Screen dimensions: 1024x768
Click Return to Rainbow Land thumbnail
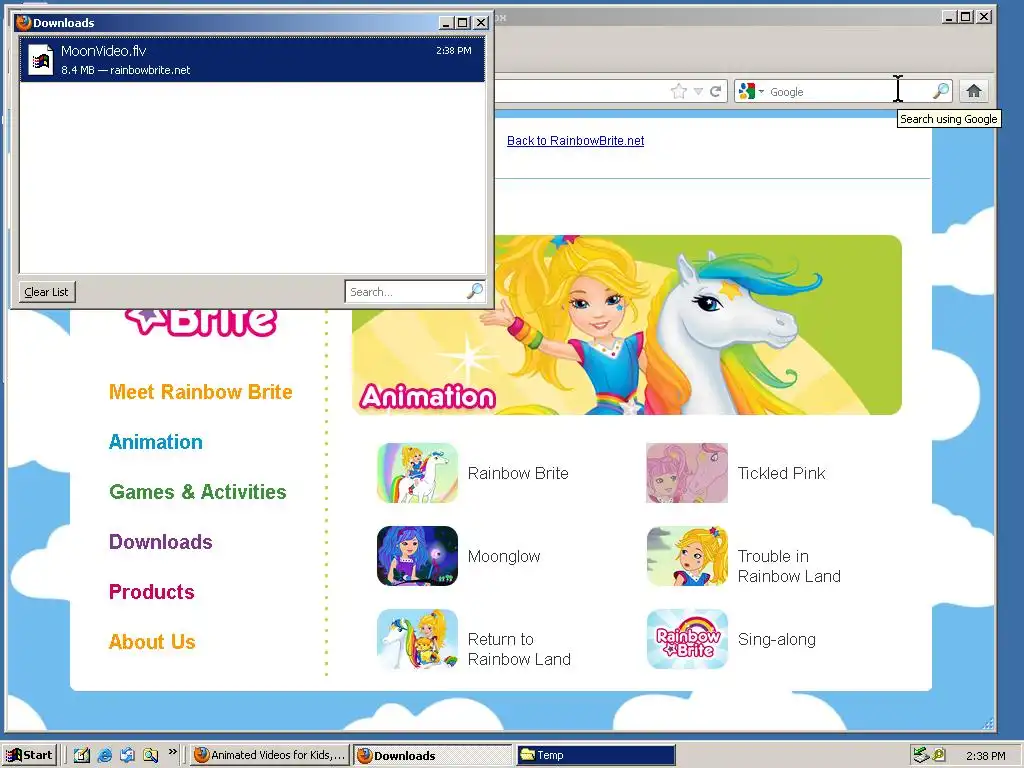pyautogui.click(x=417, y=639)
